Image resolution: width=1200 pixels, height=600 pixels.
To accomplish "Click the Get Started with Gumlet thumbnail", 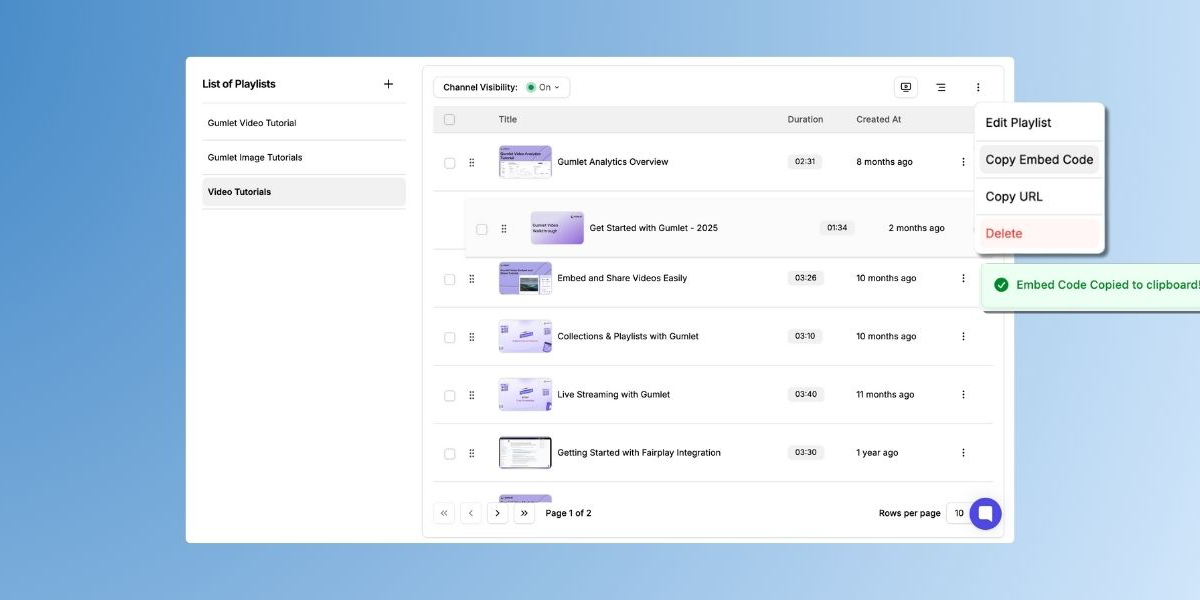I will pyautogui.click(x=557, y=228).
